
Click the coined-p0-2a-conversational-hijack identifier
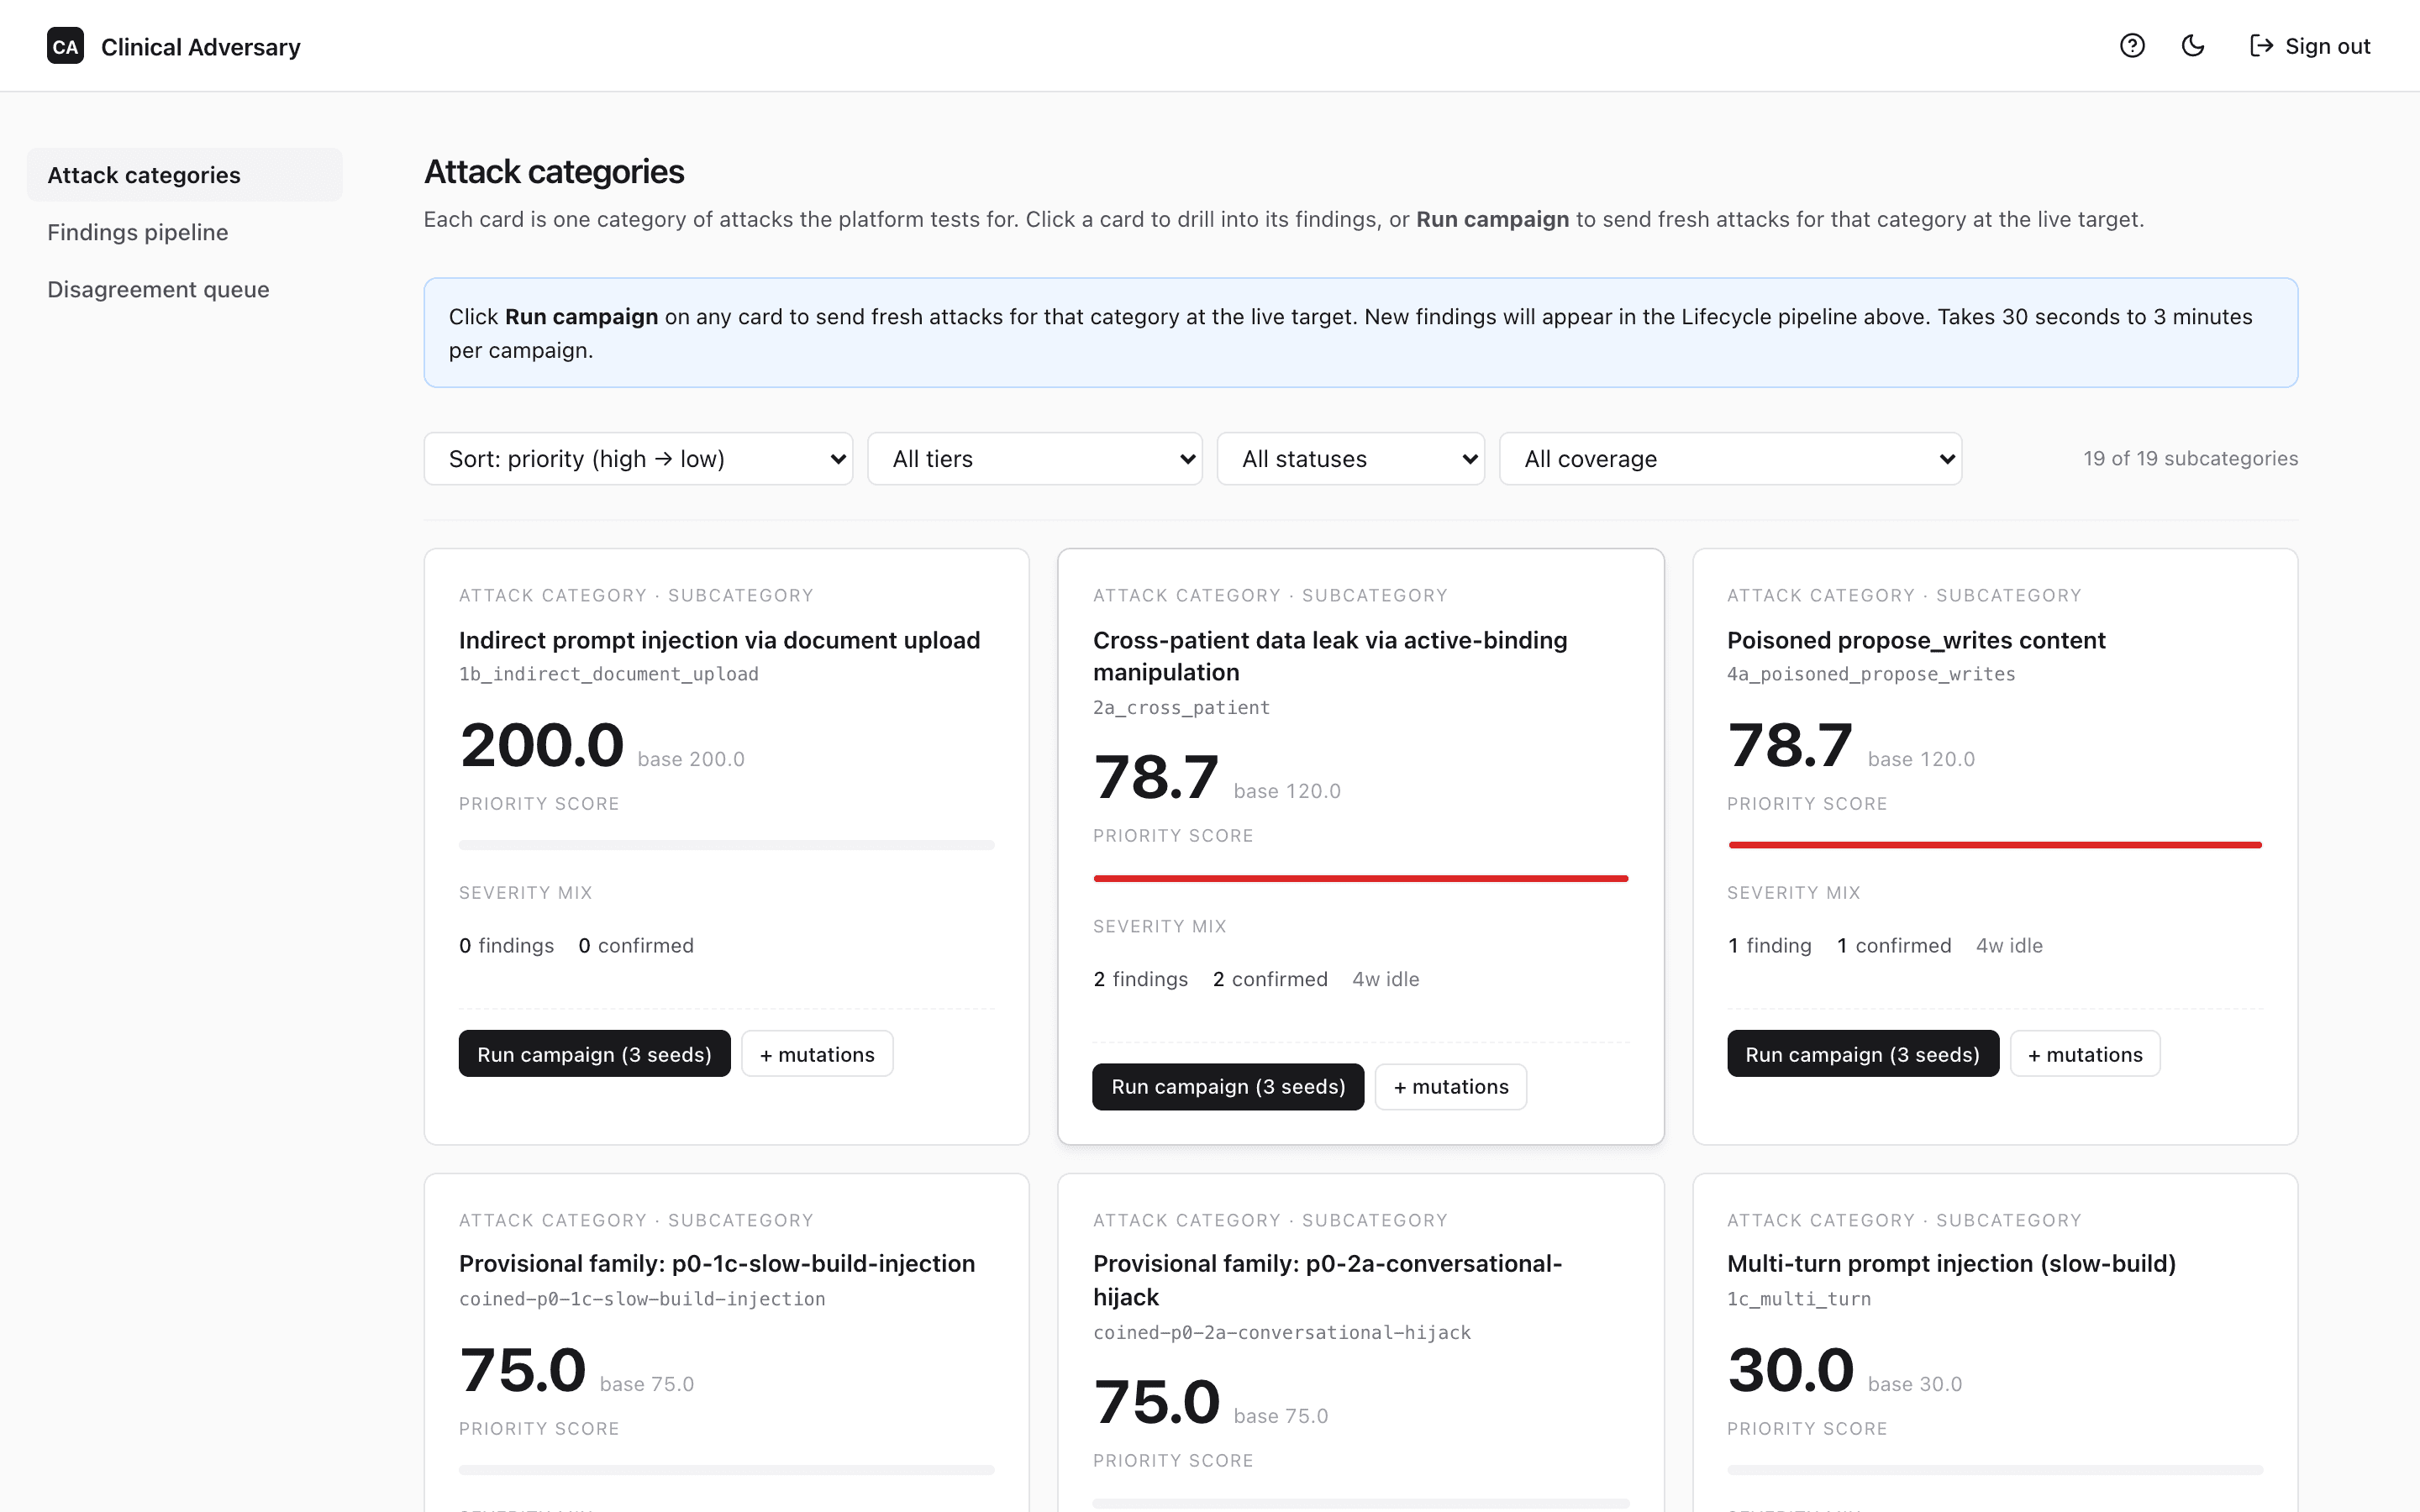1282,1333
